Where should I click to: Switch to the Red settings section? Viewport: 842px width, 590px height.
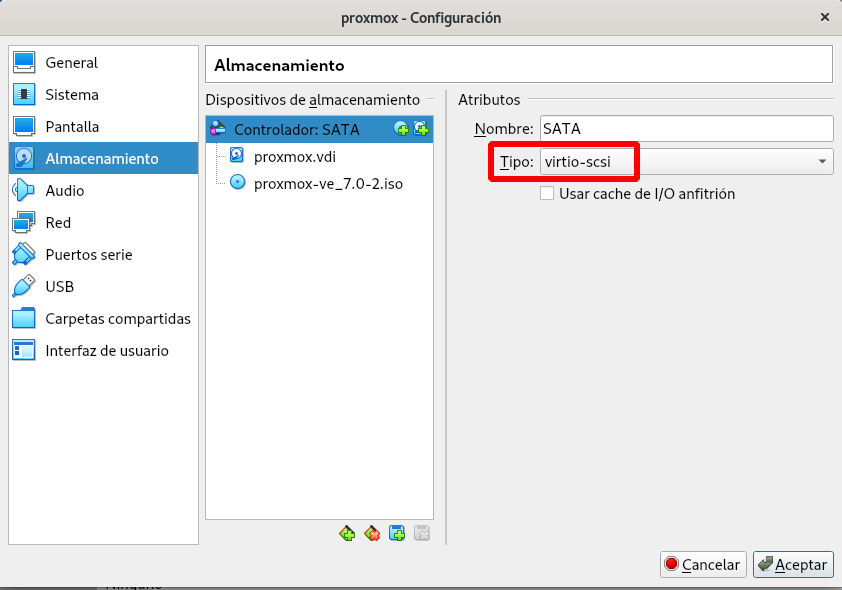click(58, 223)
